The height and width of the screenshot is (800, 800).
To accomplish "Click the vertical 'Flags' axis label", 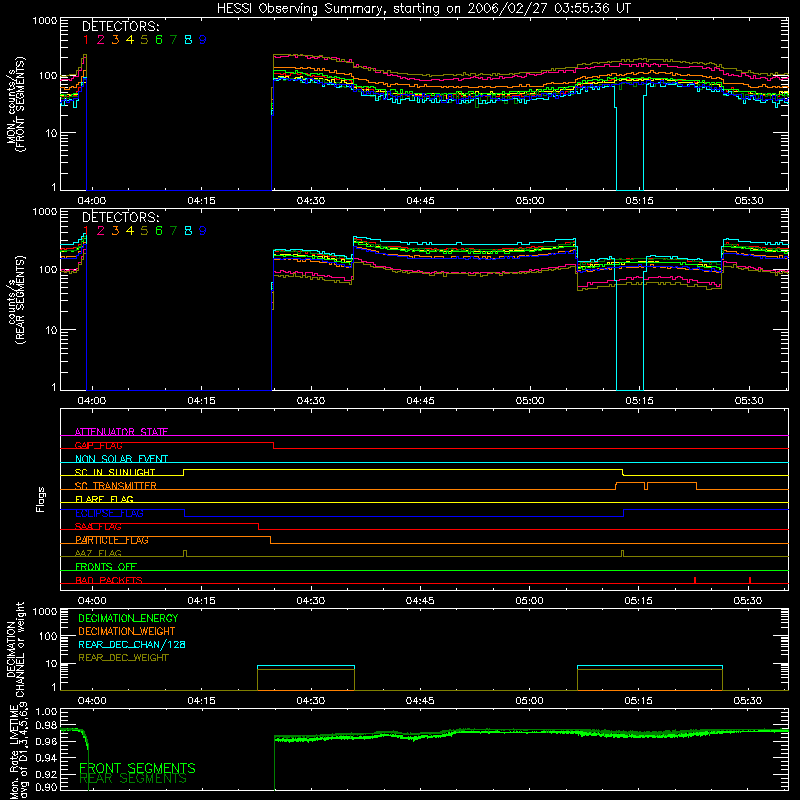I will tap(41, 499).
